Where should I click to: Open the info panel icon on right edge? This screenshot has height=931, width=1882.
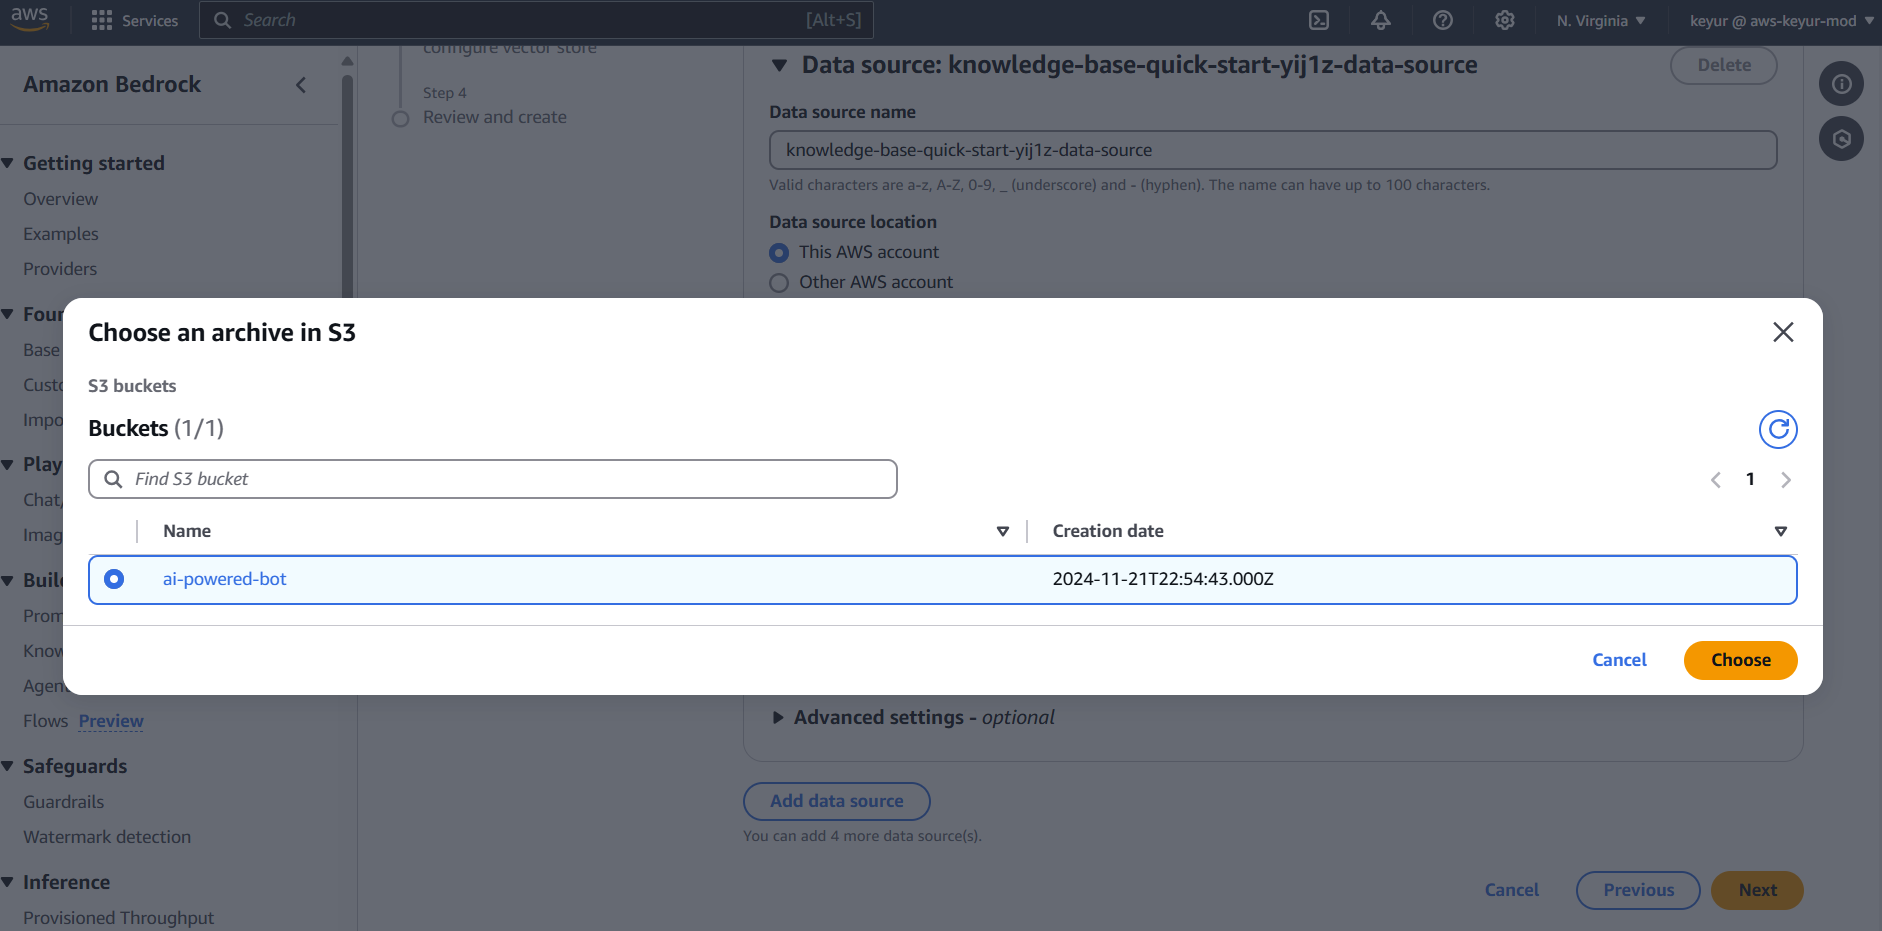point(1841,84)
